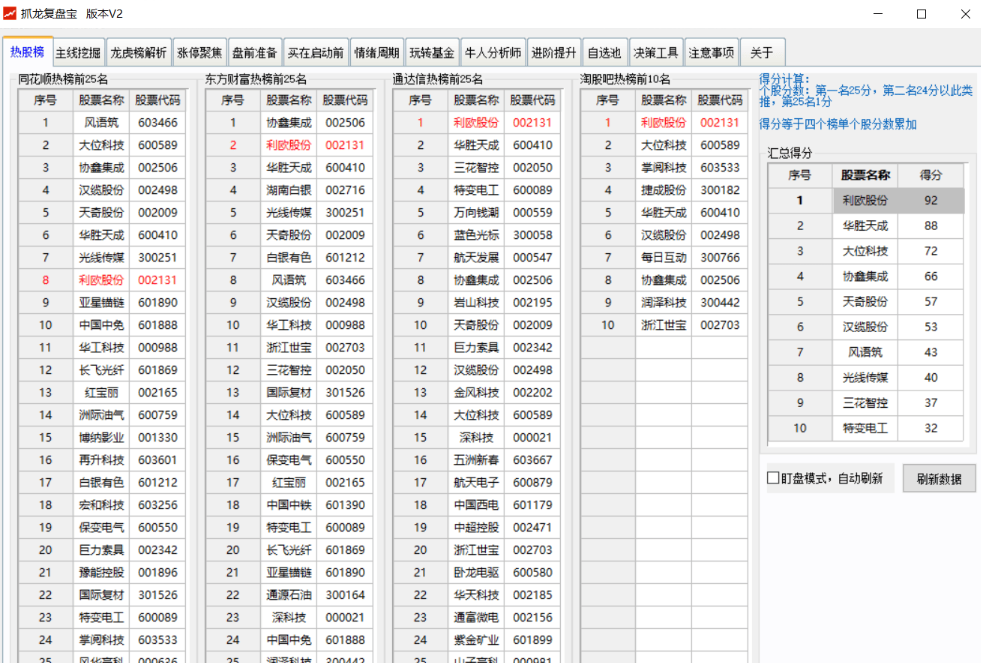Open the 决策工具 tab
This screenshot has width=981, height=663.
tap(656, 53)
